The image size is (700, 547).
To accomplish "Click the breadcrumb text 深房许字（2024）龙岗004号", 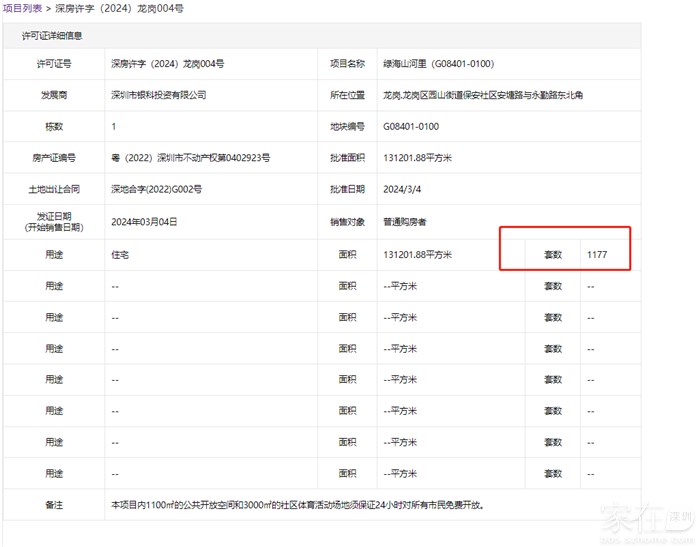I will (119, 8).
